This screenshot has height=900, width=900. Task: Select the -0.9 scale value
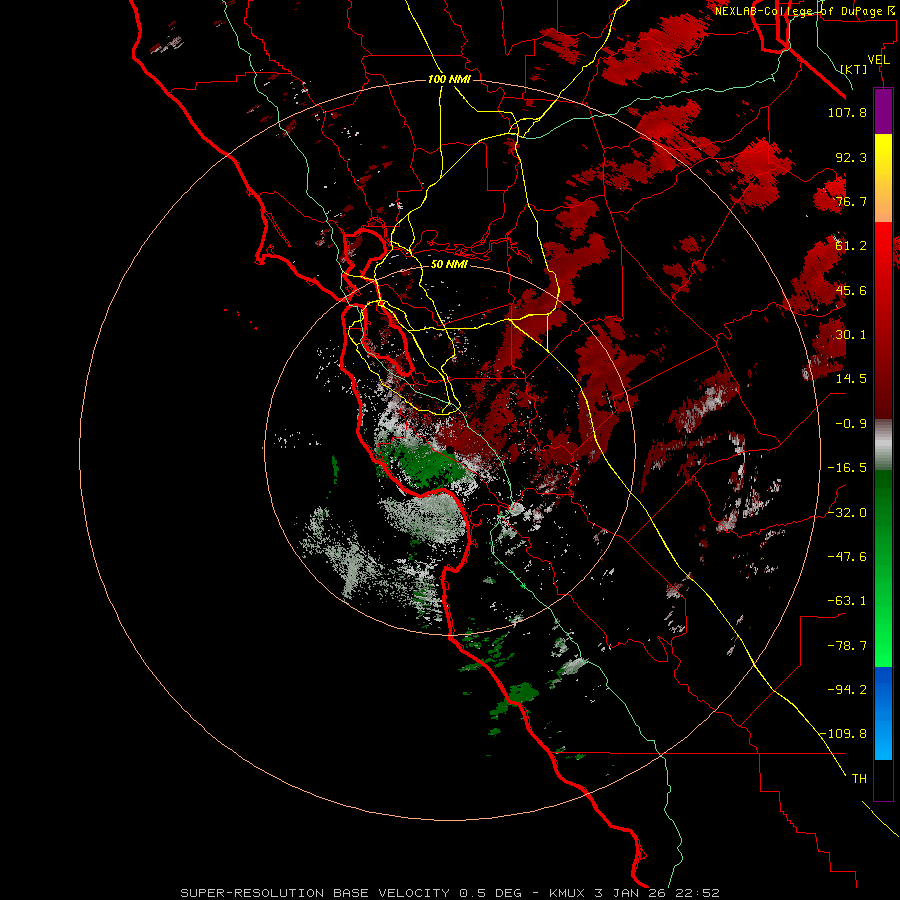[x=851, y=424]
